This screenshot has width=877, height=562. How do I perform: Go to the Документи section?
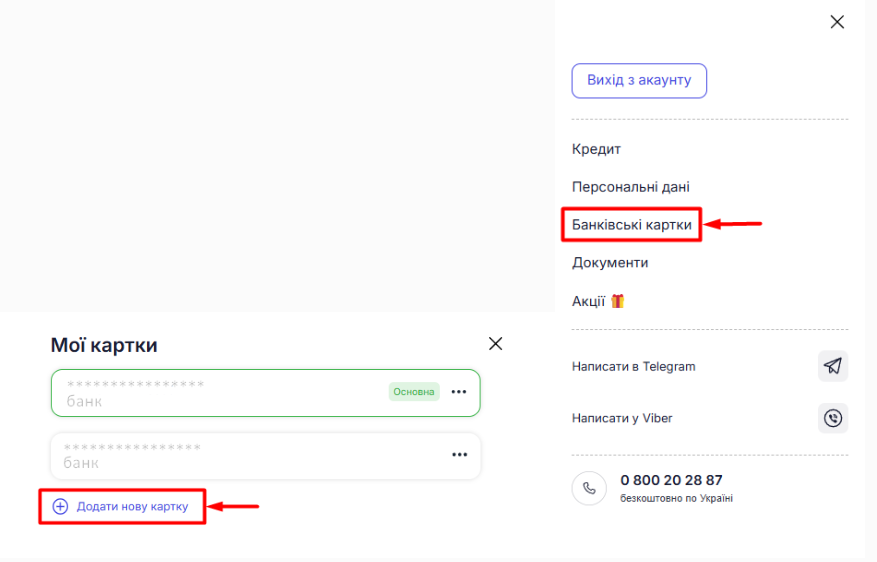(610, 263)
